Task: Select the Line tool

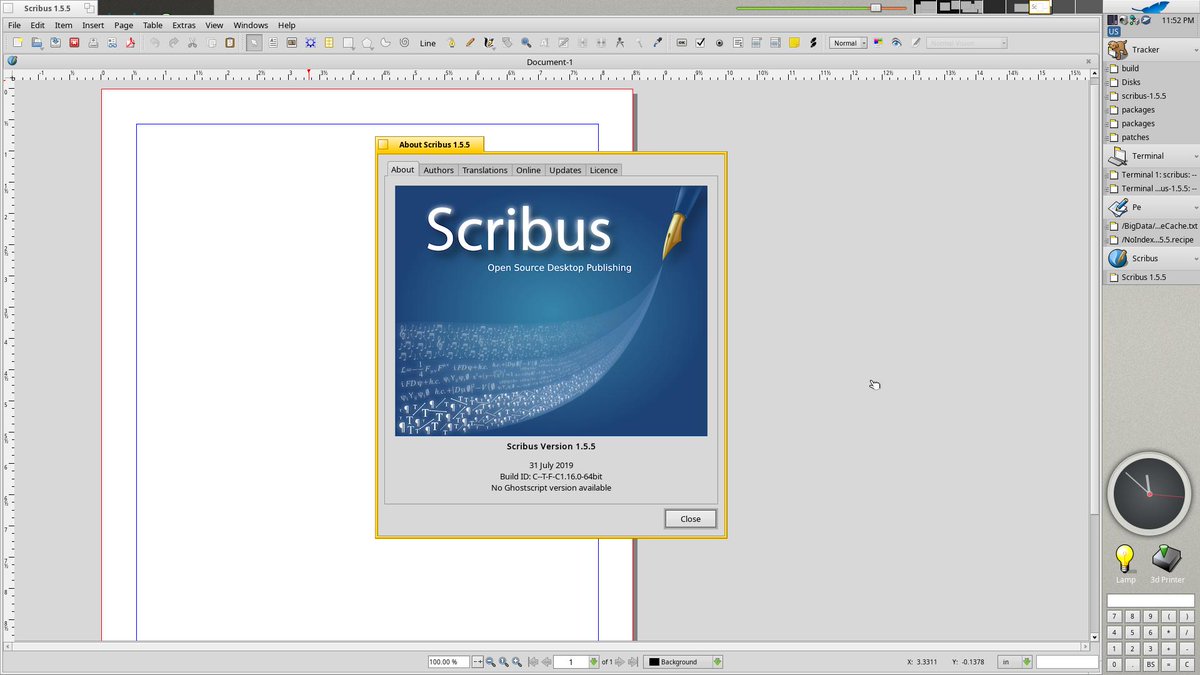Action: coord(428,43)
